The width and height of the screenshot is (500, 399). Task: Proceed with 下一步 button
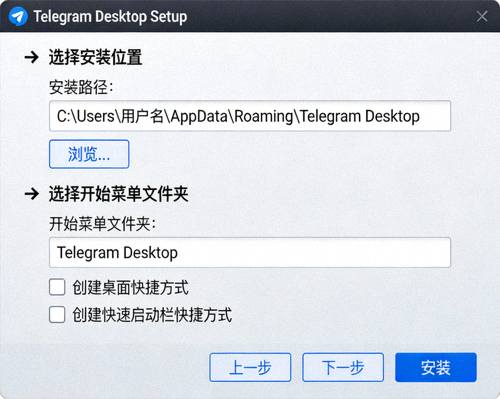point(343,367)
